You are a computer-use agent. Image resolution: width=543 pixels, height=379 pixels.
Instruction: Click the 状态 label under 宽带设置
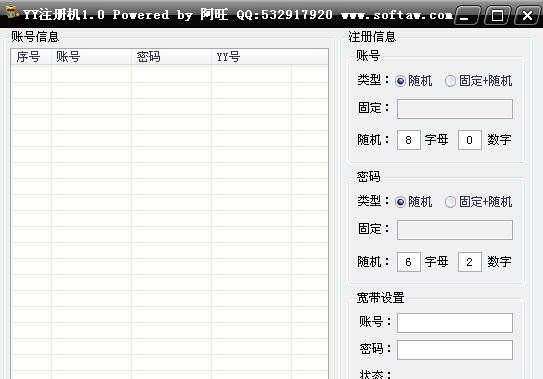(x=375, y=374)
